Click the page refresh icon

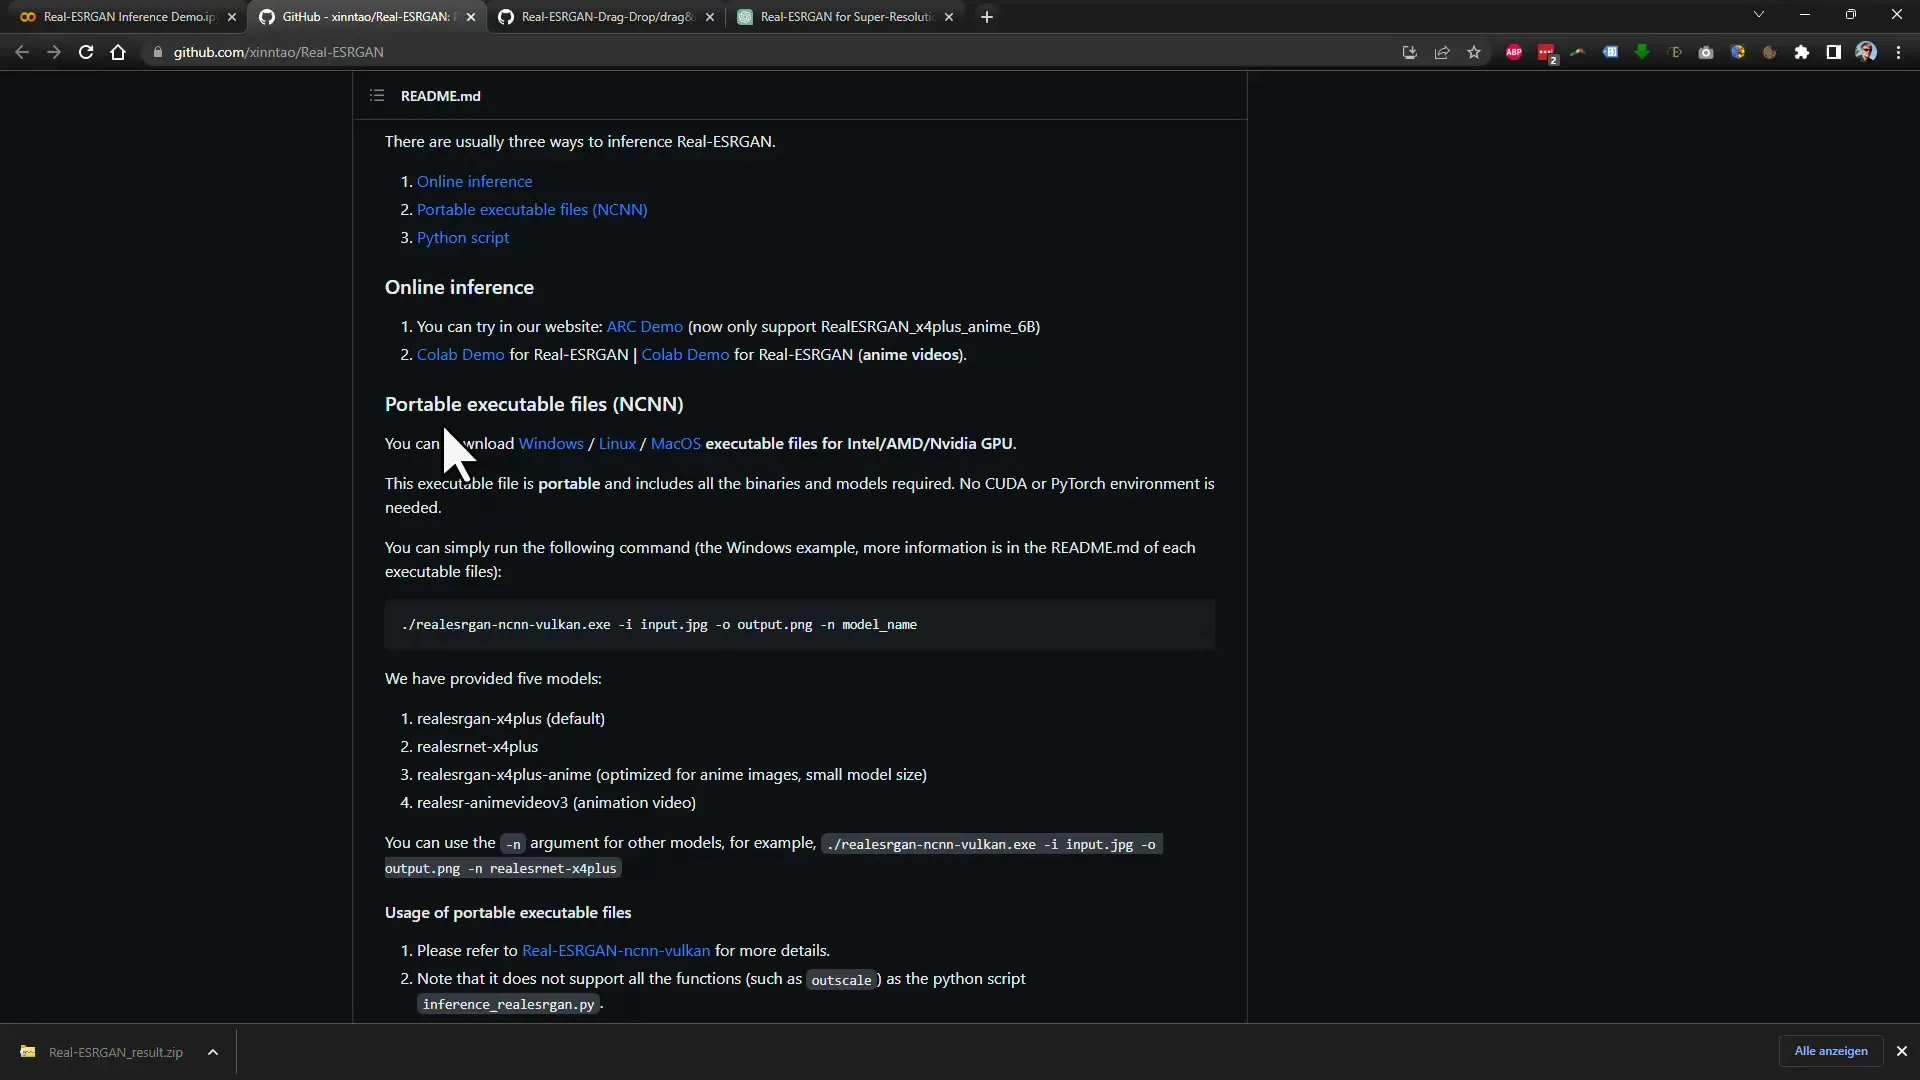[86, 50]
